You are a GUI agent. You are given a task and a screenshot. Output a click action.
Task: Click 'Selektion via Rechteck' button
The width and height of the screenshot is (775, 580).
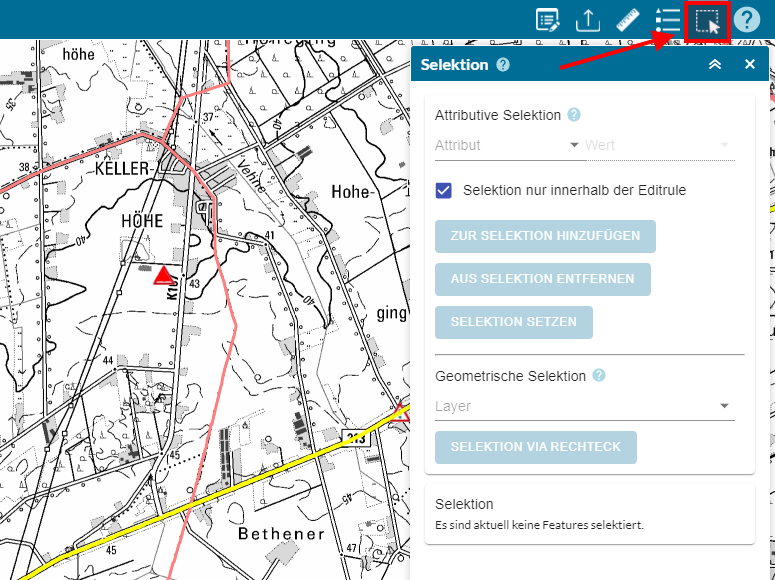pyautogui.click(x=535, y=447)
